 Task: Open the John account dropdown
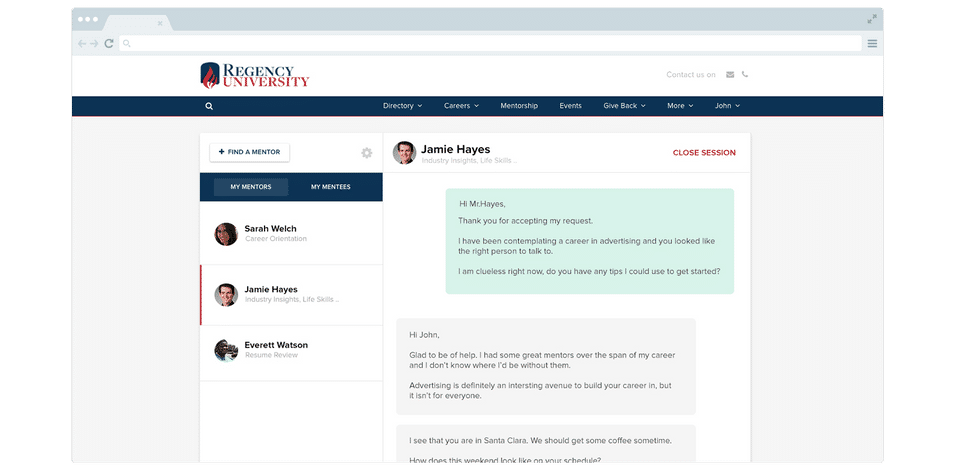coord(727,106)
